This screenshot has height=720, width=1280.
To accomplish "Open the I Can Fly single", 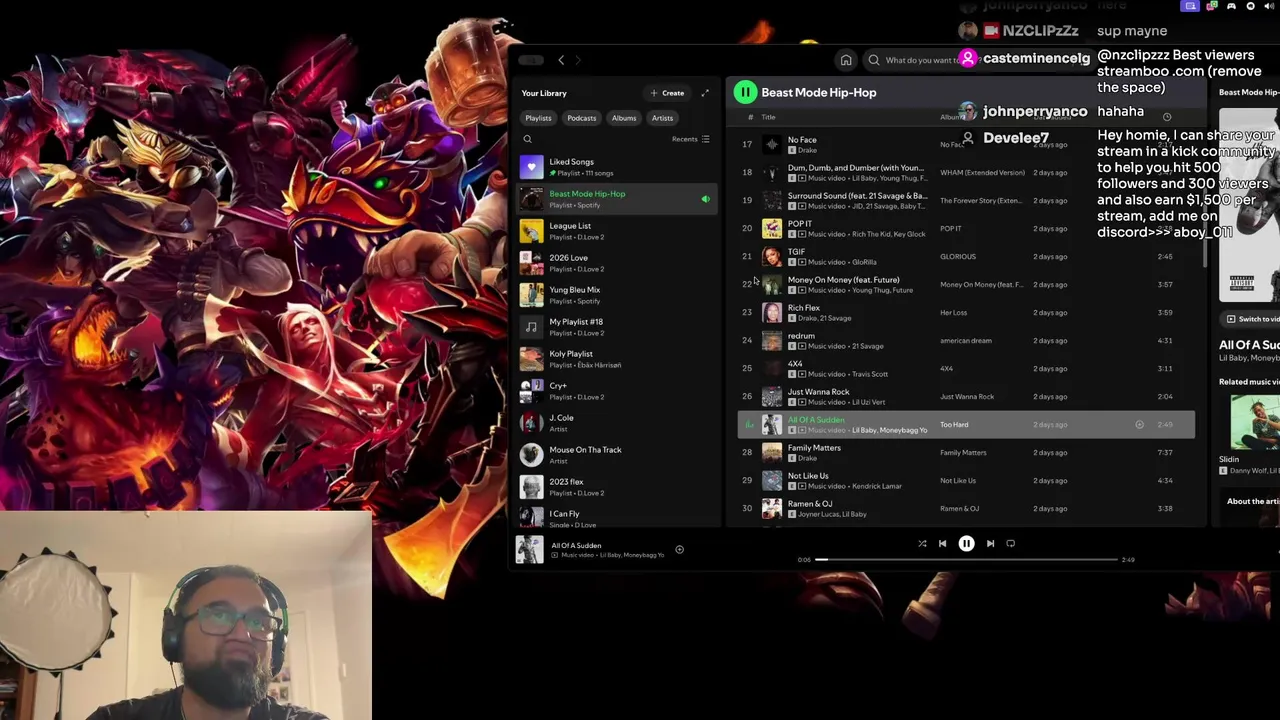I will [x=616, y=517].
